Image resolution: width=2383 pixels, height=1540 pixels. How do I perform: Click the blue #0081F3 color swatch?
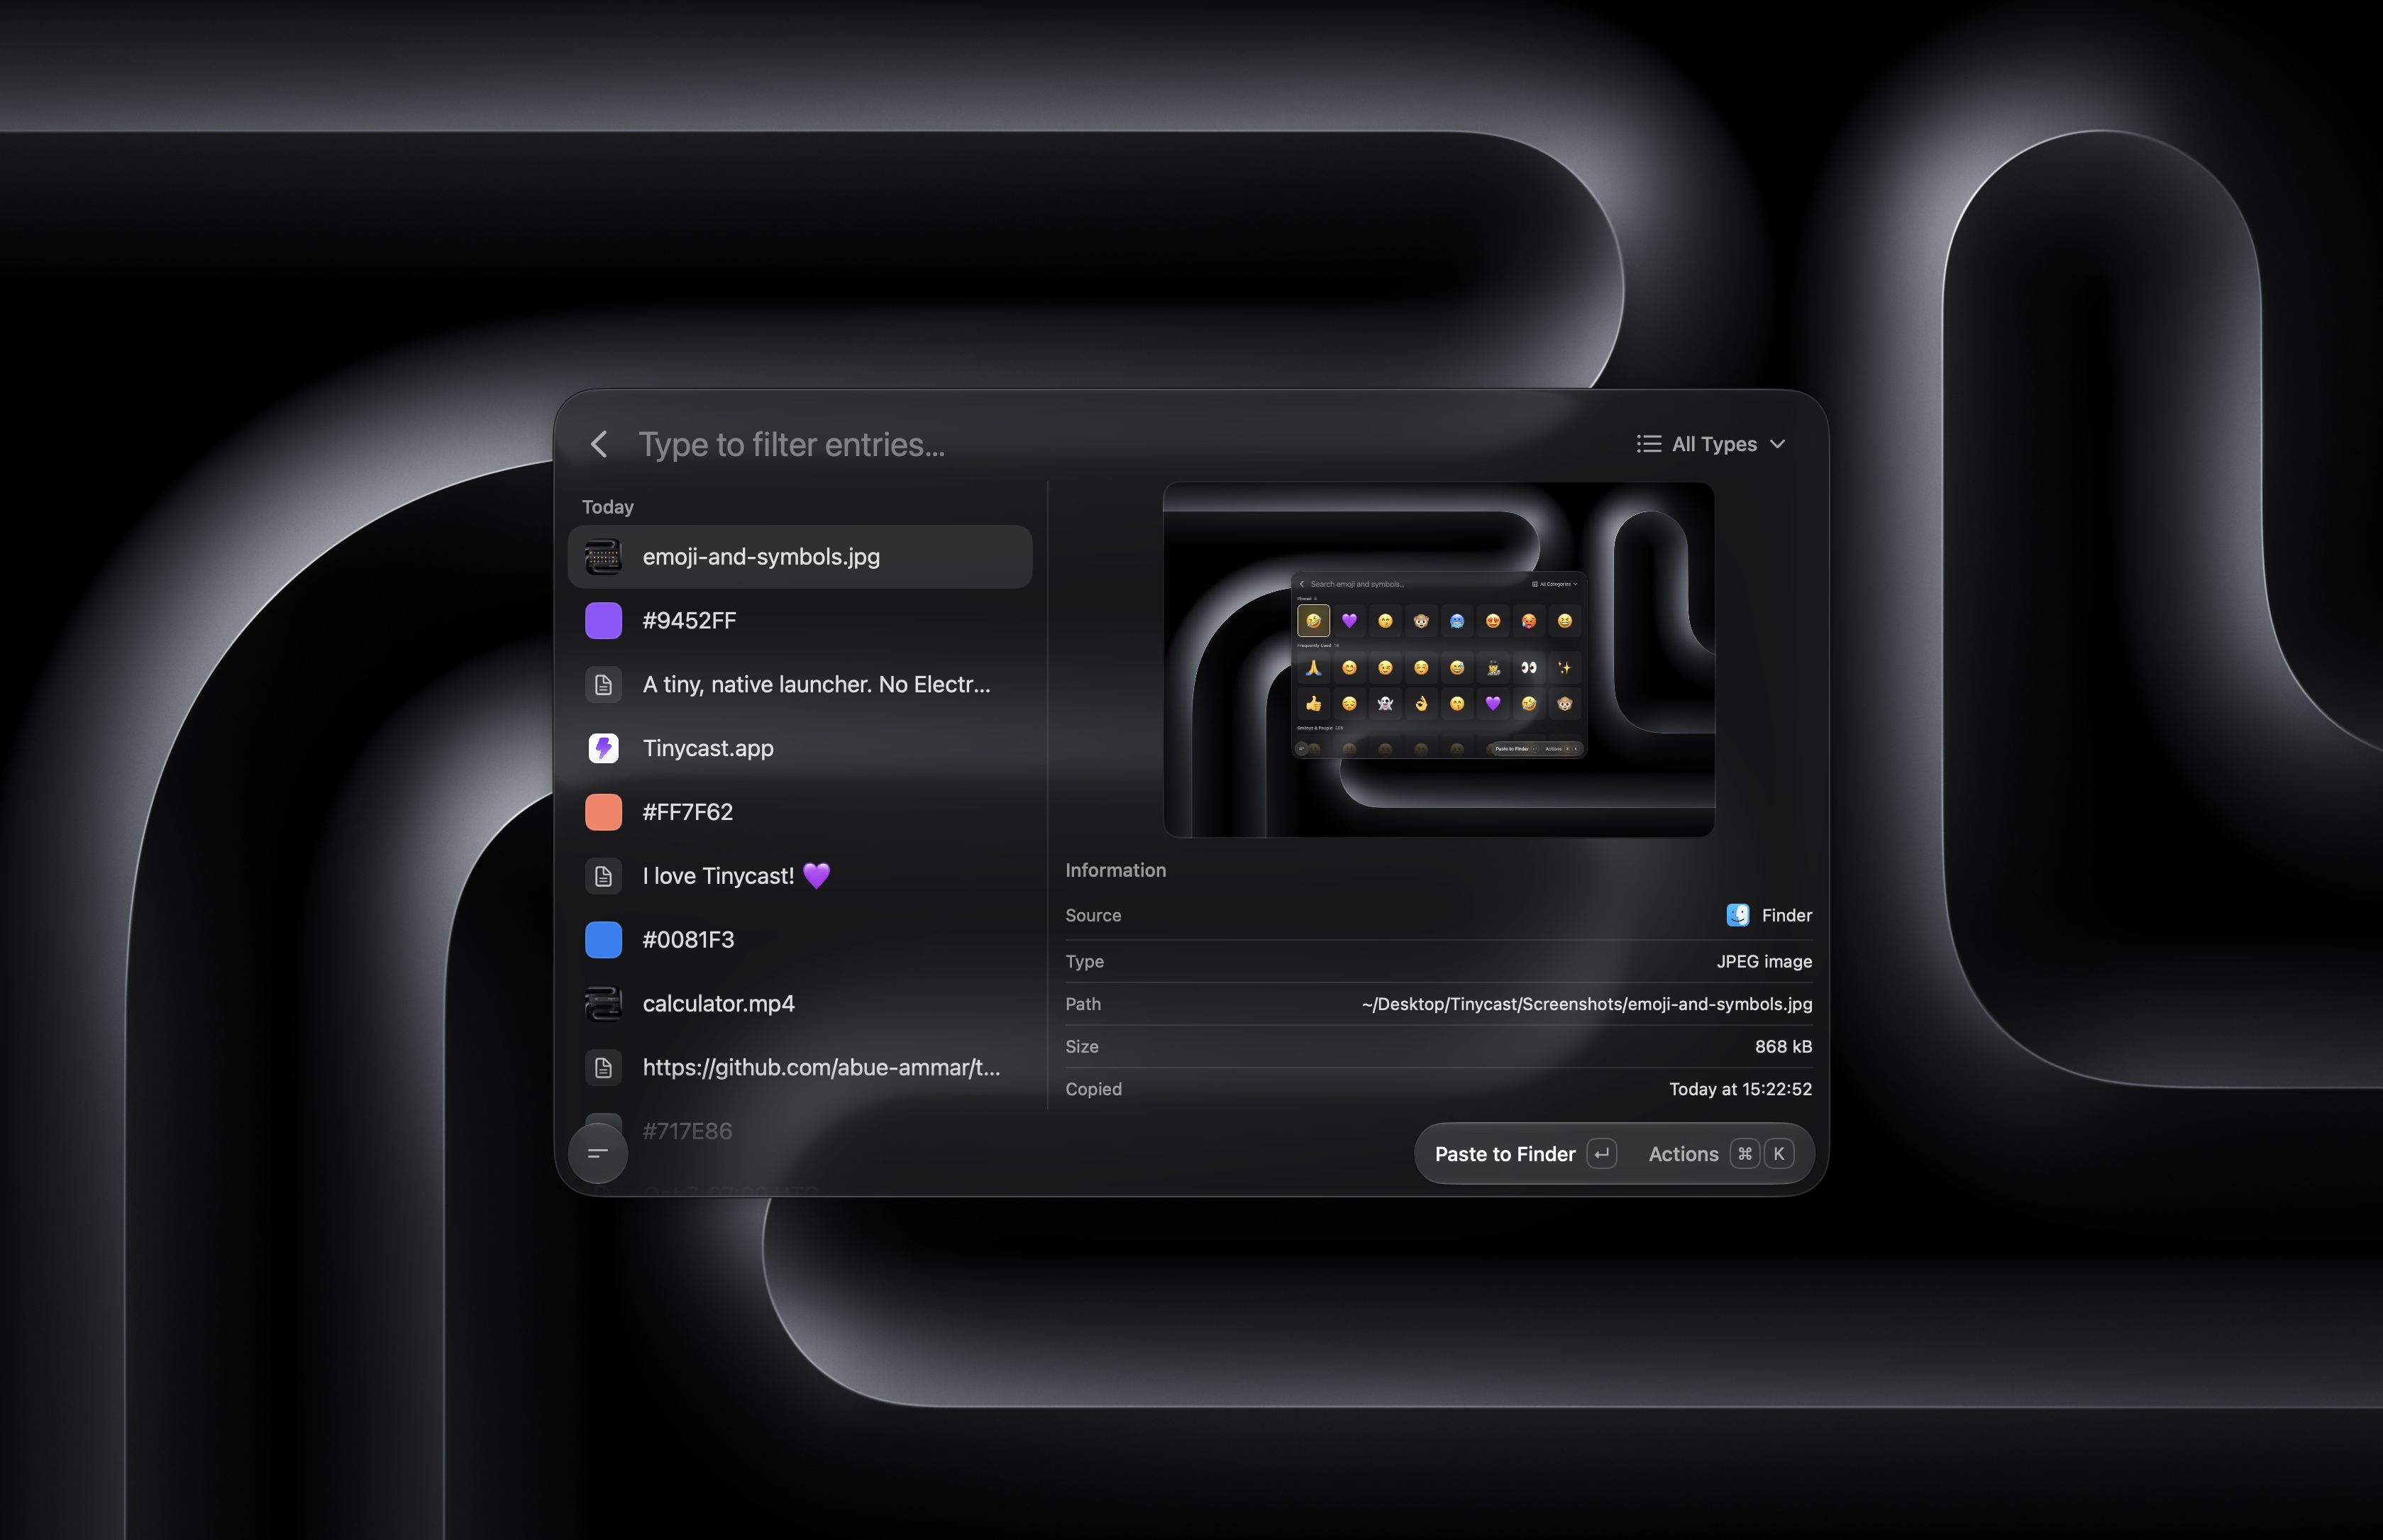pyautogui.click(x=603, y=940)
